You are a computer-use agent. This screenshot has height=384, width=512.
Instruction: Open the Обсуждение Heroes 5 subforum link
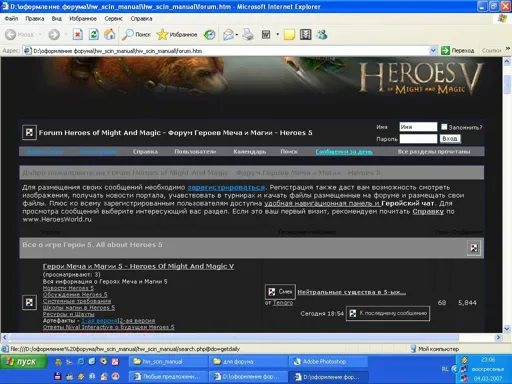(x=75, y=295)
